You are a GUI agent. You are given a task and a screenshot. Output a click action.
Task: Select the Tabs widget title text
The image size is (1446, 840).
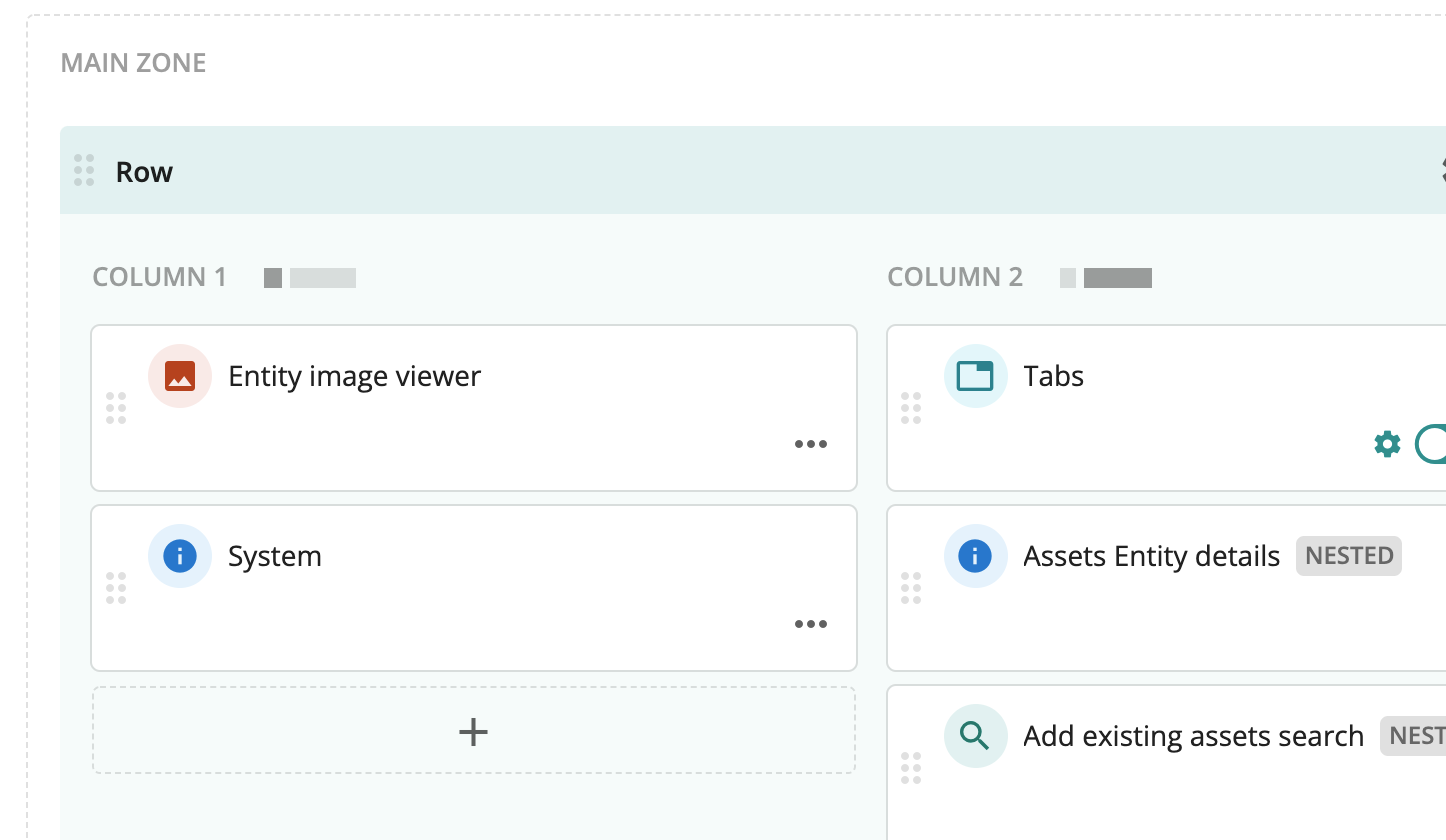(1054, 376)
